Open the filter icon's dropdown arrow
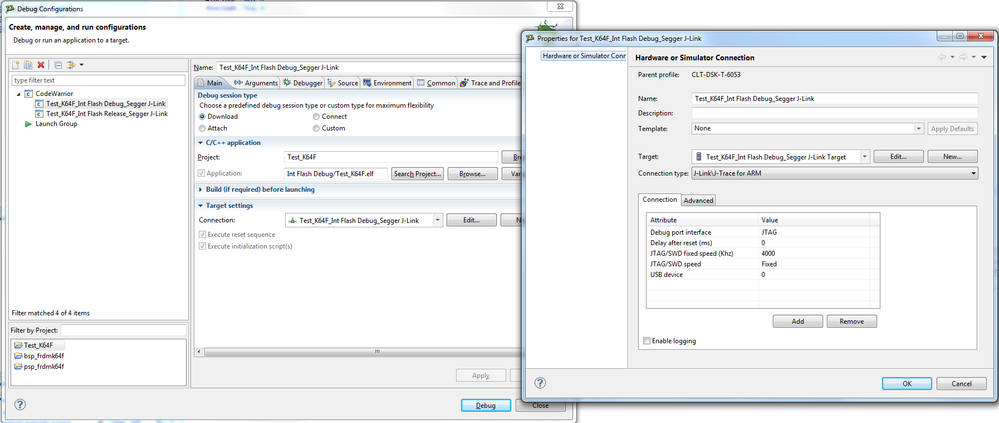This screenshot has height=423, width=999. (82, 65)
